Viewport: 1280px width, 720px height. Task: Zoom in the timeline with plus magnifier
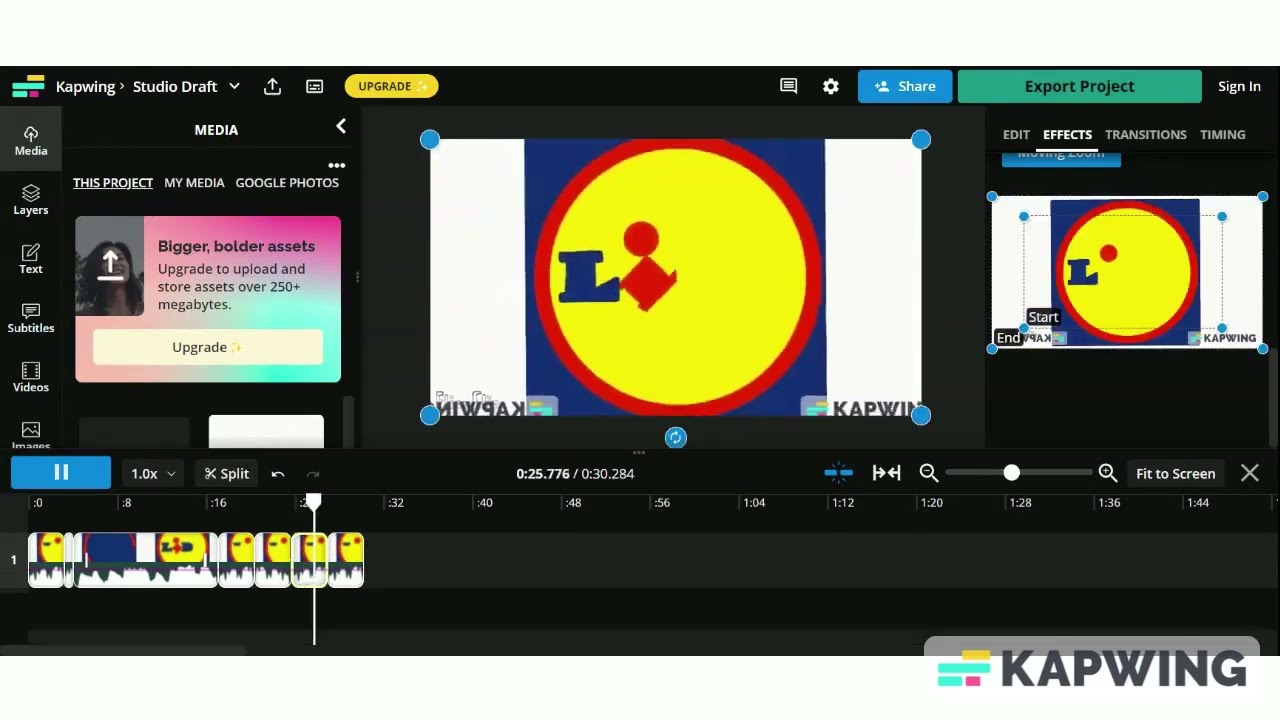(x=1108, y=473)
